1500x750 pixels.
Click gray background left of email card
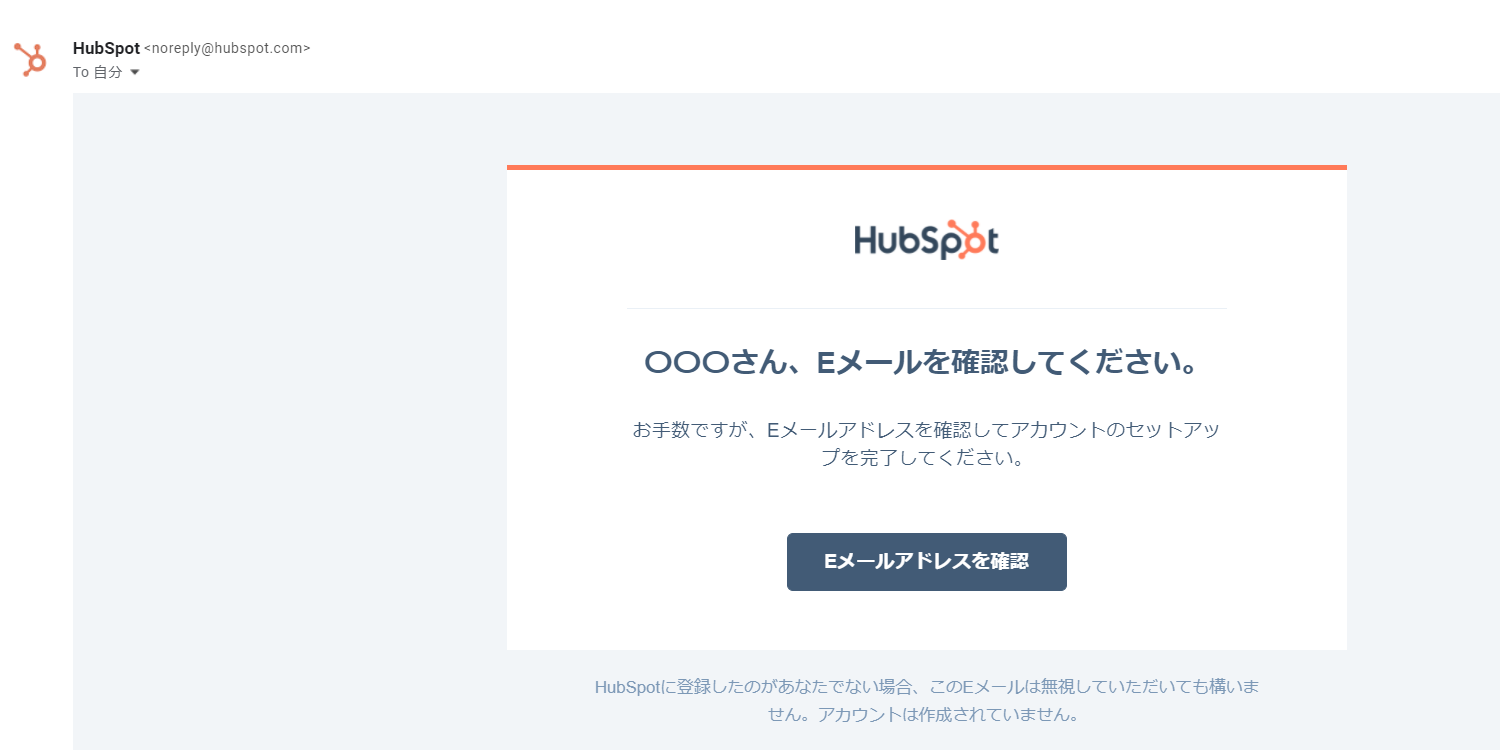tap(290, 420)
